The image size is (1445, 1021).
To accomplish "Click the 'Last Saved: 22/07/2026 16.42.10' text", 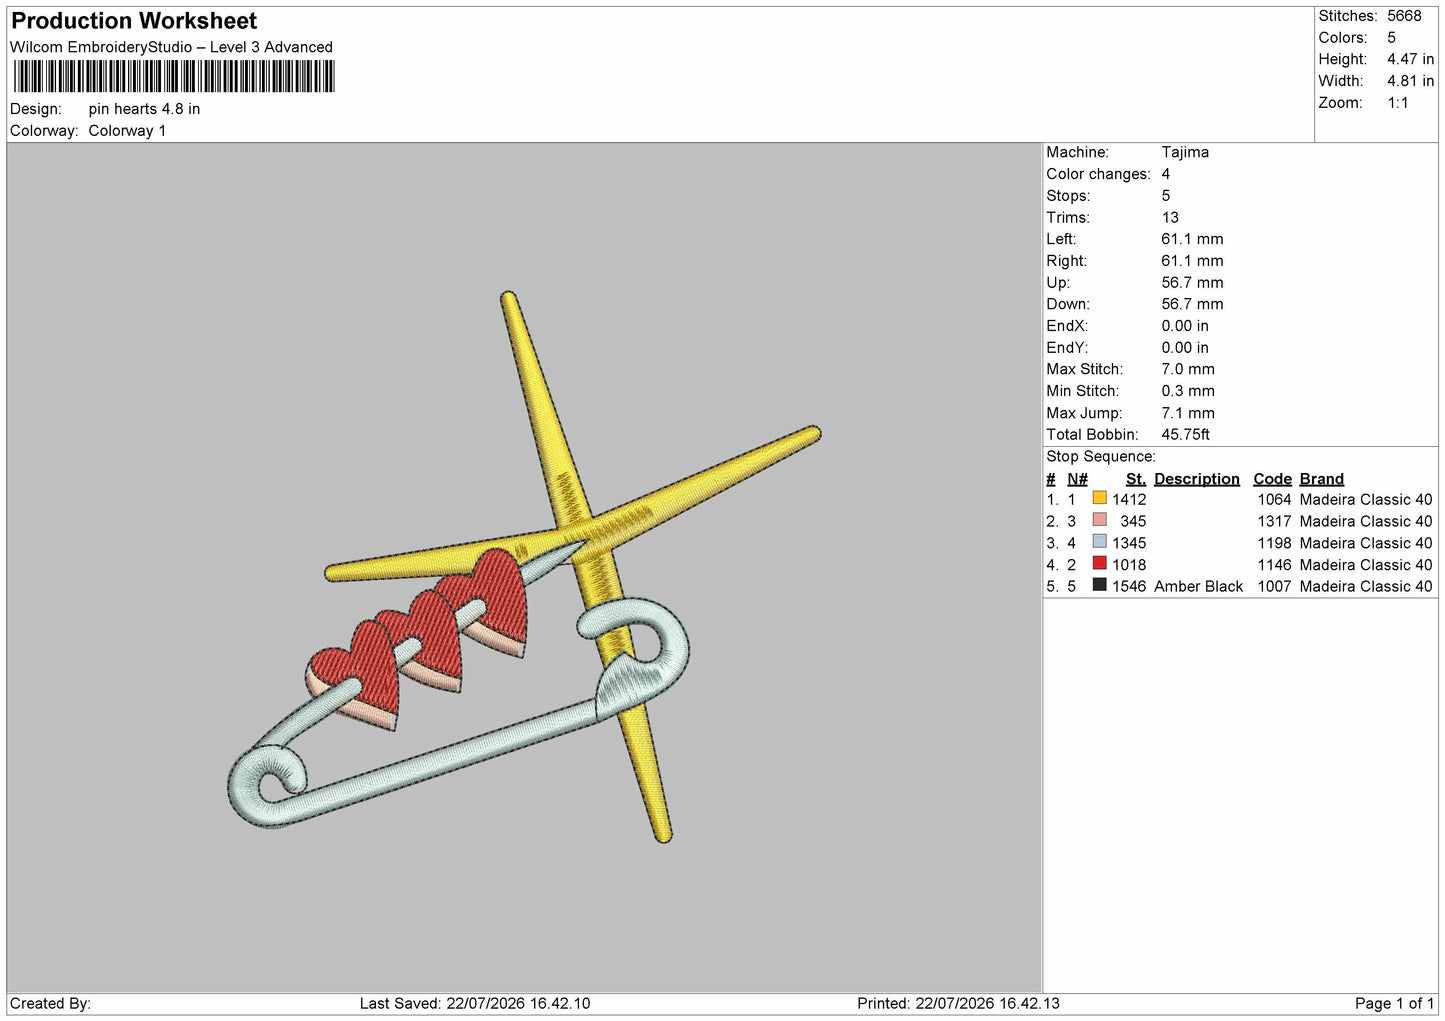I will coord(475,1003).
